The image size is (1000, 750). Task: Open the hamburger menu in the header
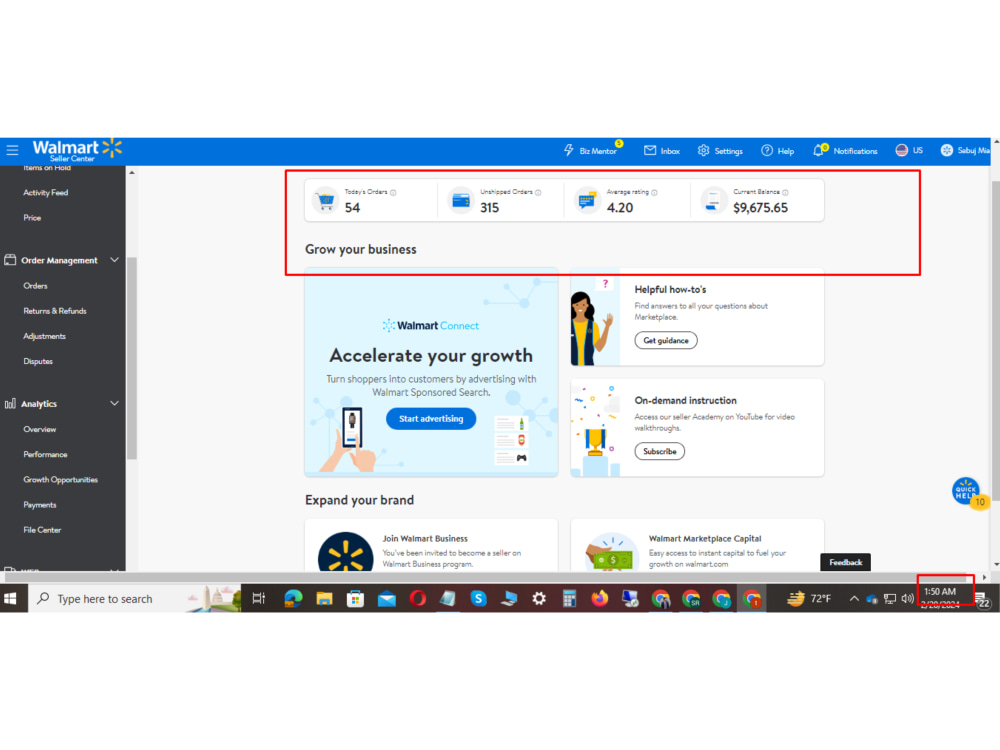pos(12,151)
